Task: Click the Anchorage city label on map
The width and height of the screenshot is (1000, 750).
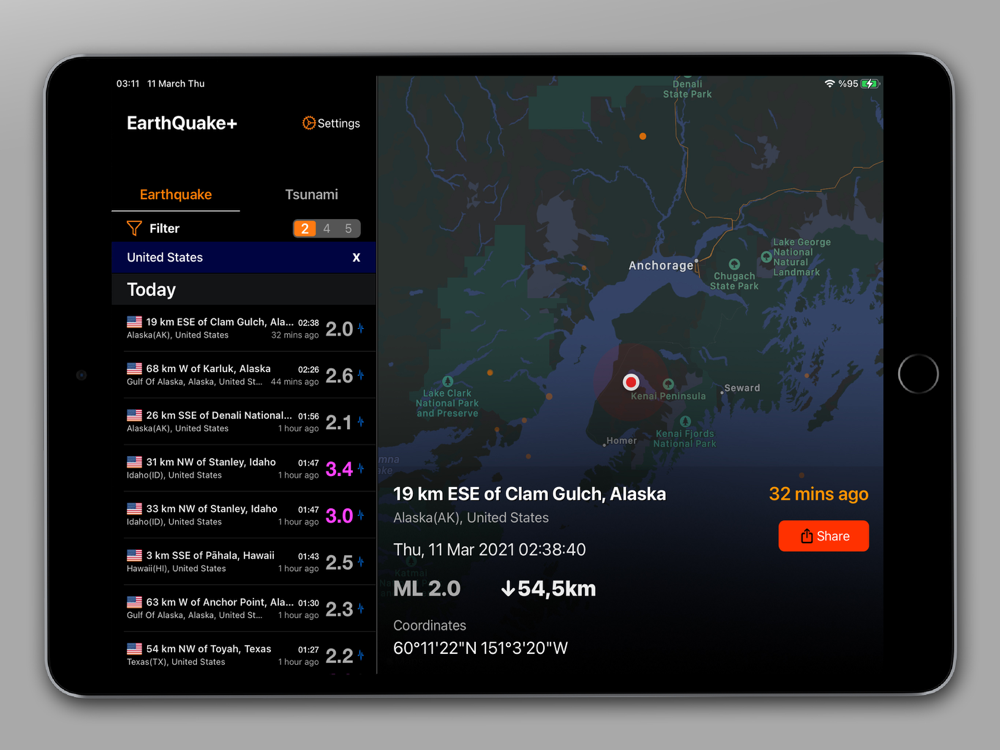Action: [661, 265]
